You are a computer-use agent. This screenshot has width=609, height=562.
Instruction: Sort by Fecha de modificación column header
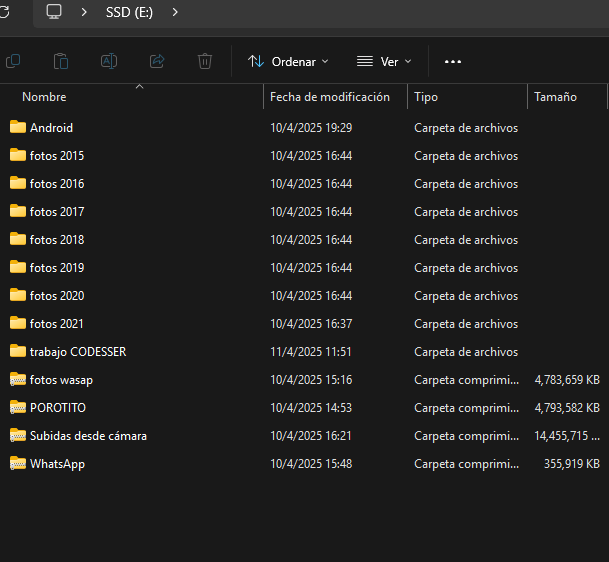point(329,97)
